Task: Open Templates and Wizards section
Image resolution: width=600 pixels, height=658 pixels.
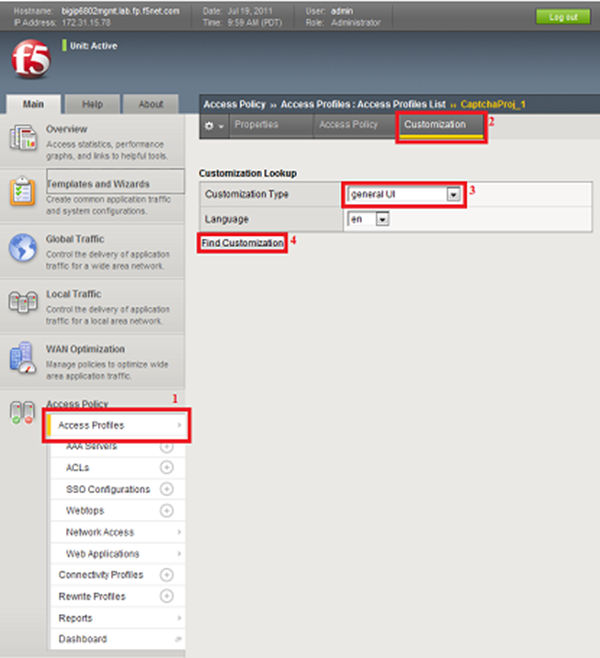Action: click(x=98, y=184)
